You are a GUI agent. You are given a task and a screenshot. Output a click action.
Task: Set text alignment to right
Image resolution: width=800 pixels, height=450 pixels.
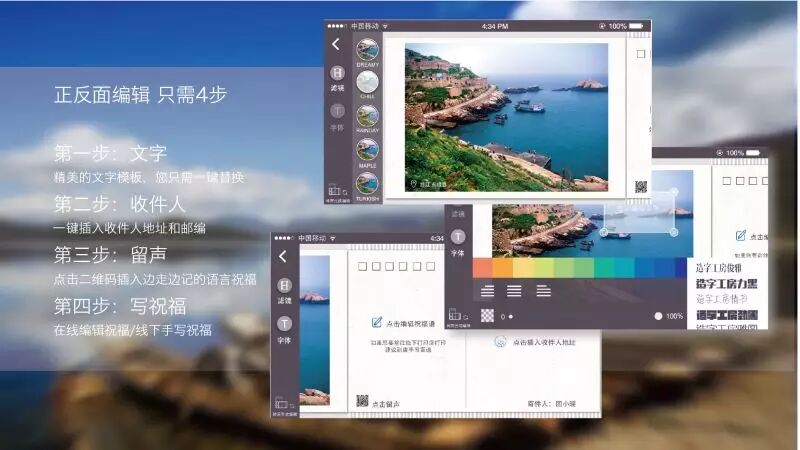(543, 291)
